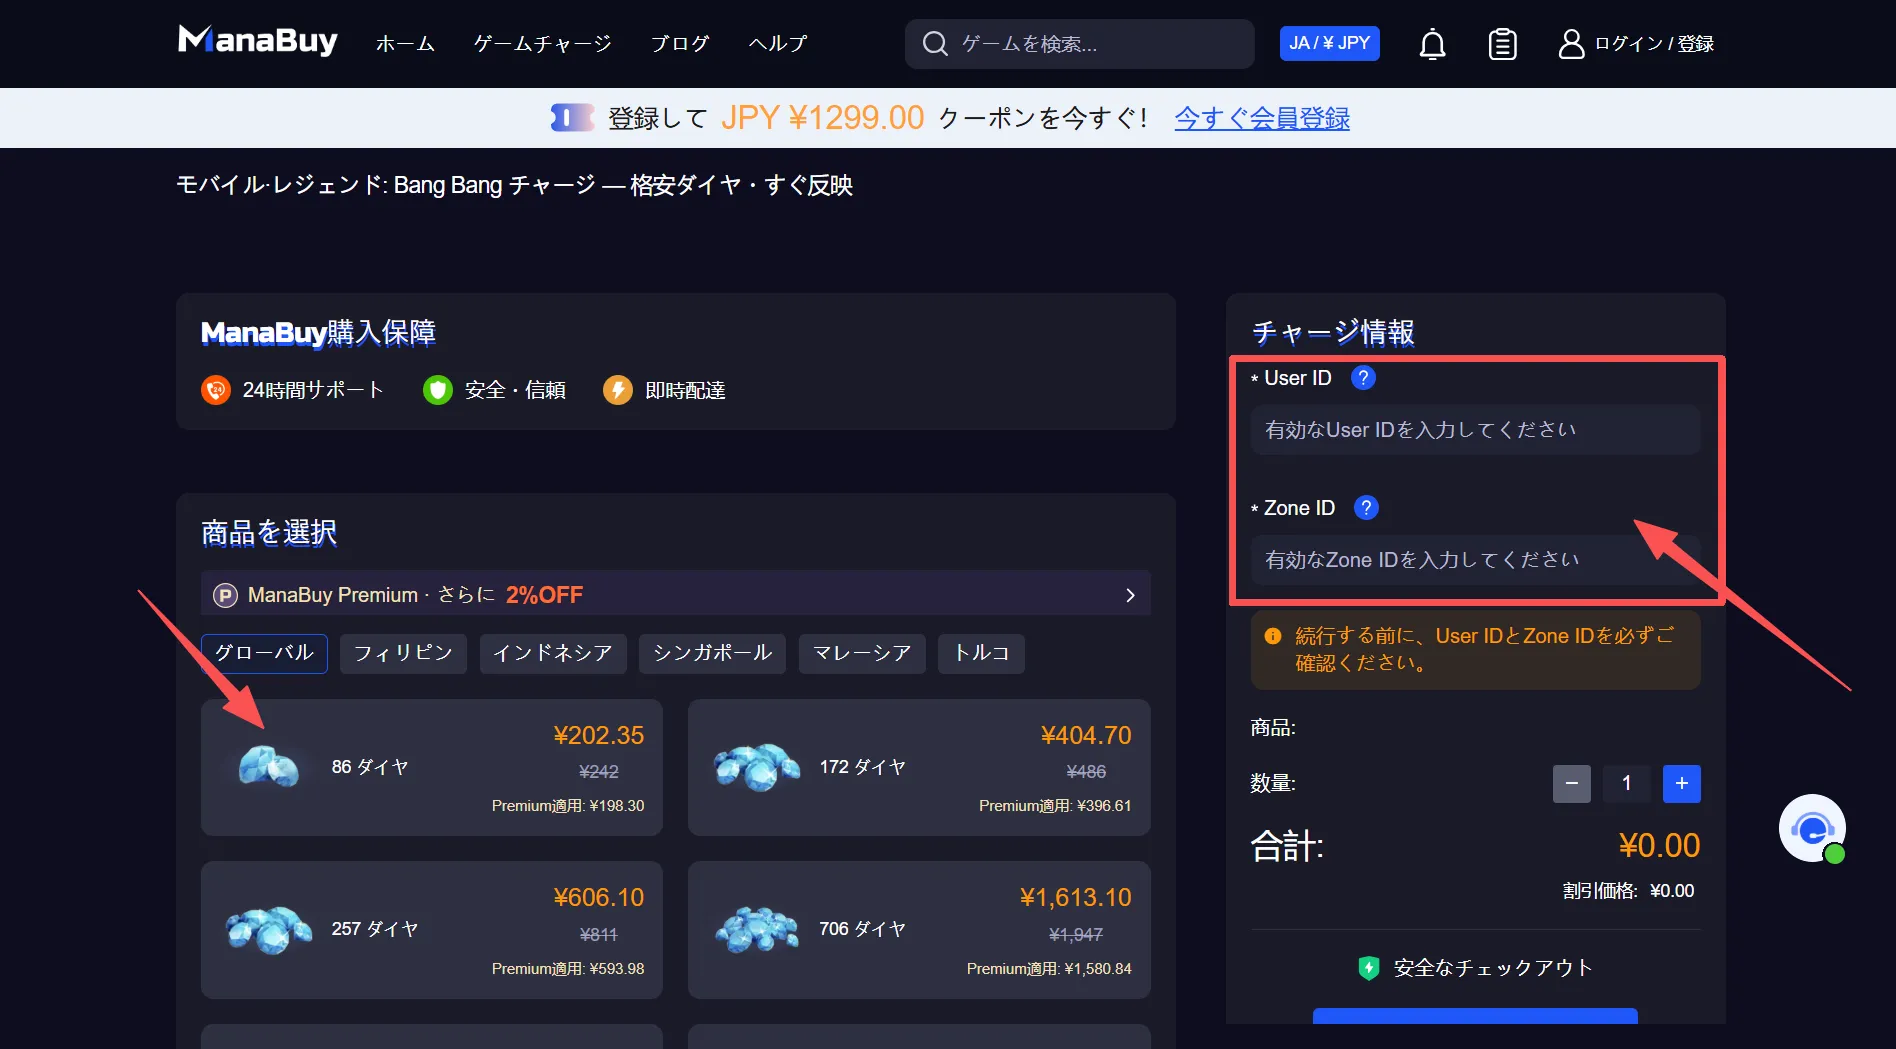The height and width of the screenshot is (1049, 1896).
Task: Click the warning info icon
Action: tap(1273, 636)
